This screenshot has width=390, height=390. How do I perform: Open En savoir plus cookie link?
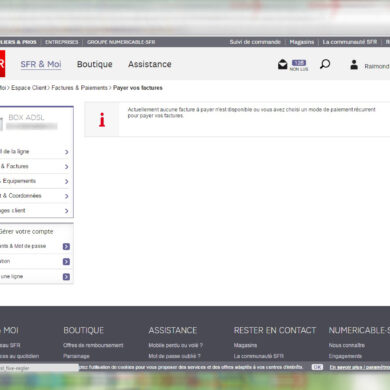tap(360, 367)
